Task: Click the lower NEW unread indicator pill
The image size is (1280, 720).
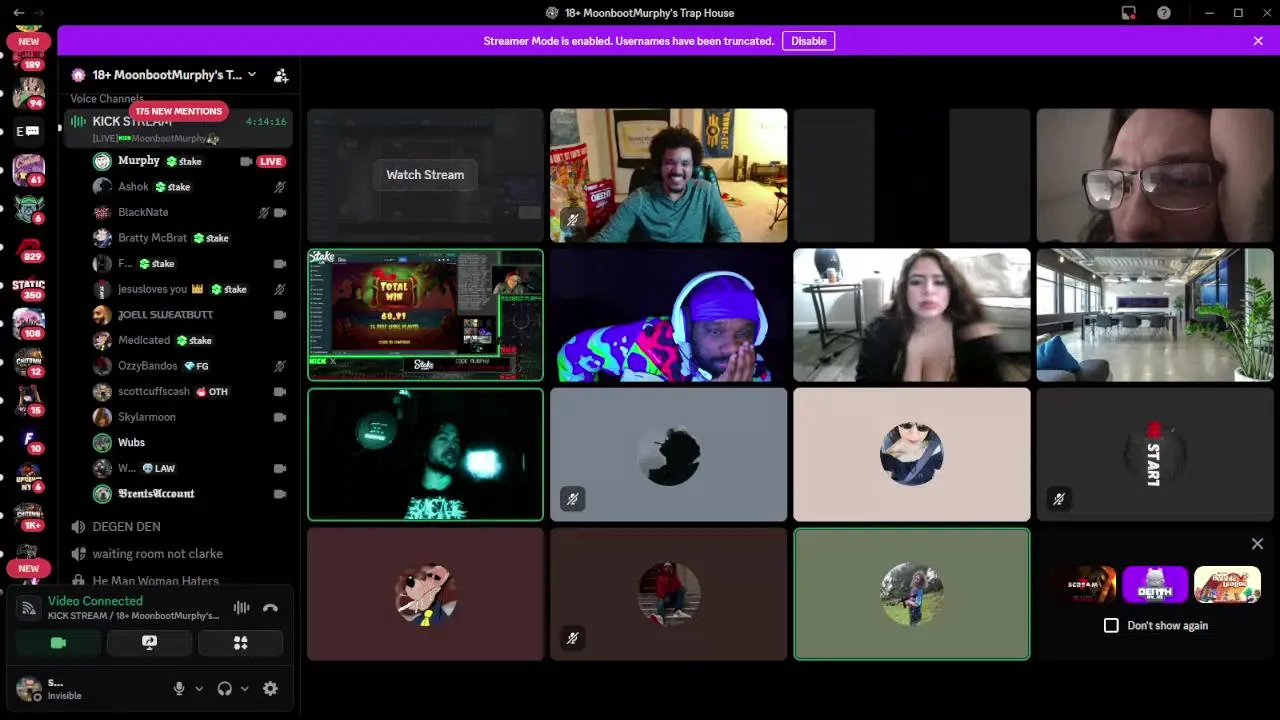Action: 28,569
